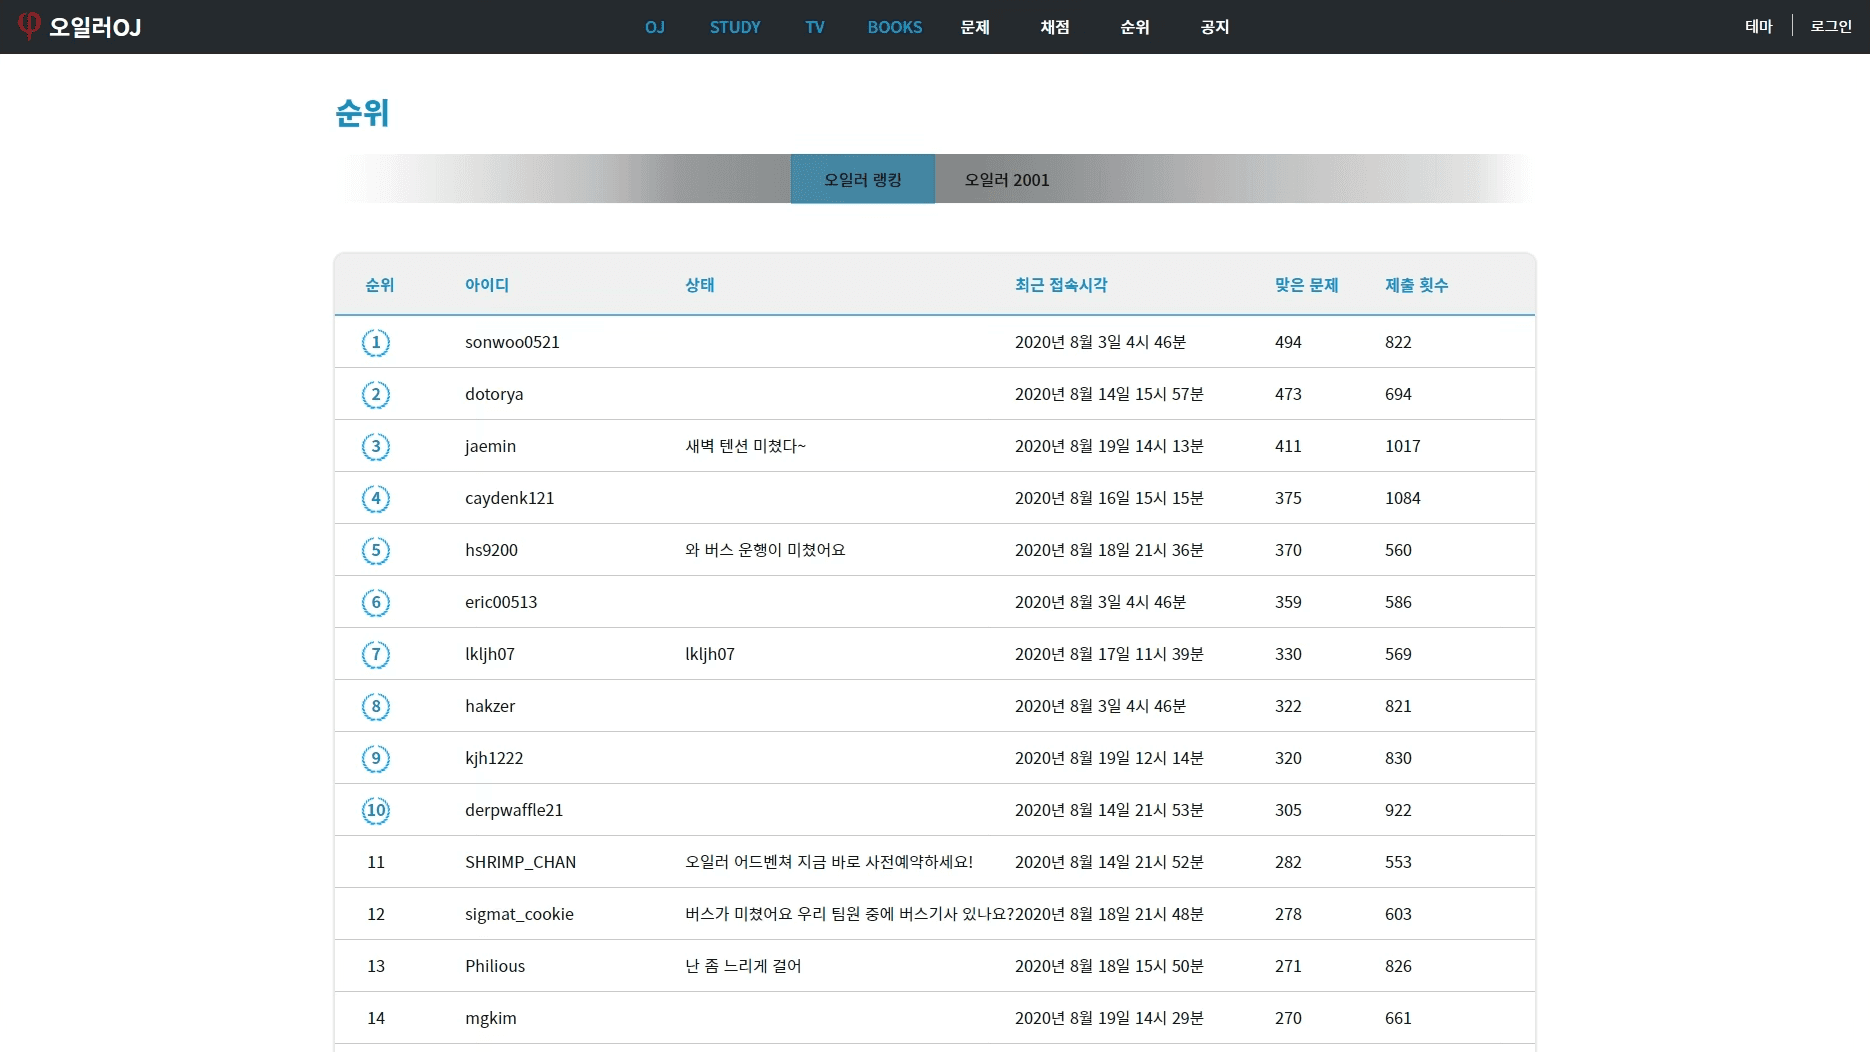Click the rank 4 badge icon

click(x=376, y=499)
